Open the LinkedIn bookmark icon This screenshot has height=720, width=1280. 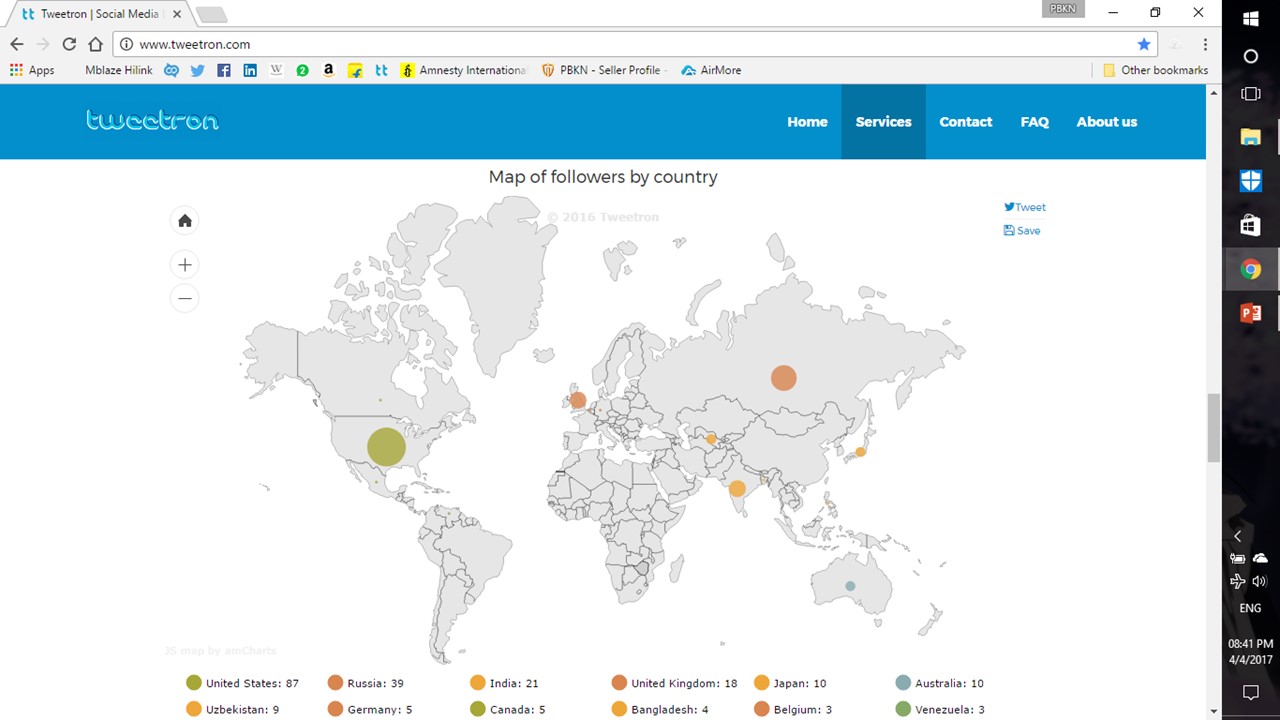[x=250, y=70]
